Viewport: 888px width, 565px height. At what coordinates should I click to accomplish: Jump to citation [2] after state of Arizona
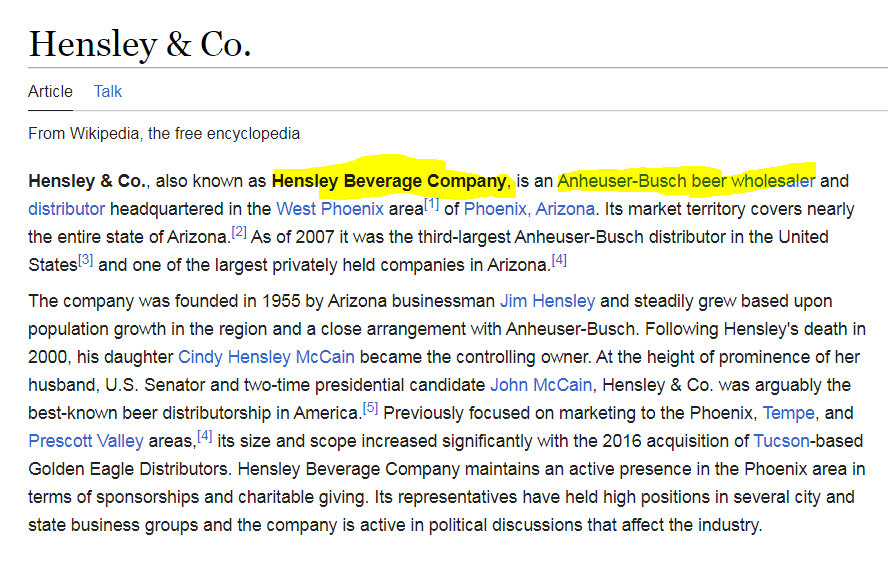(239, 232)
